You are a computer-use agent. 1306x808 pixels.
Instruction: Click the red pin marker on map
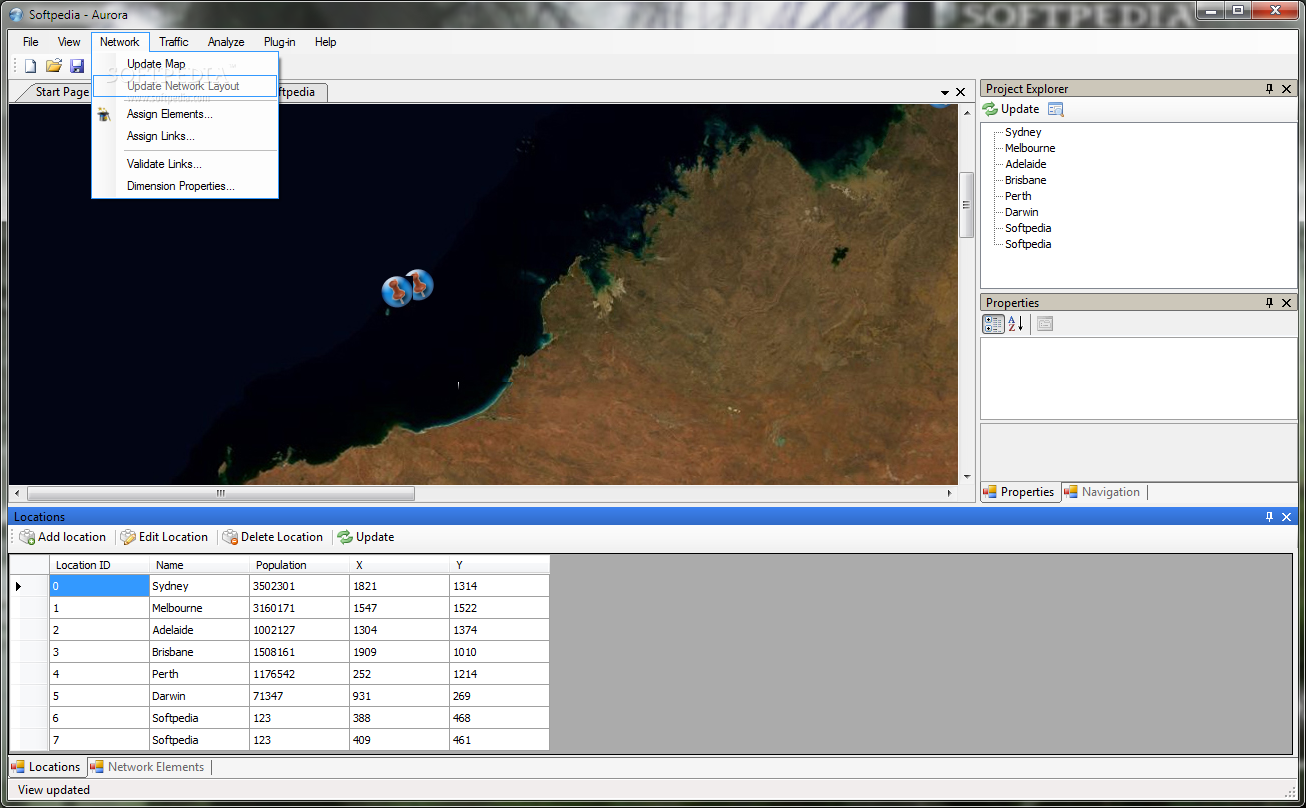(x=398, y=291)
